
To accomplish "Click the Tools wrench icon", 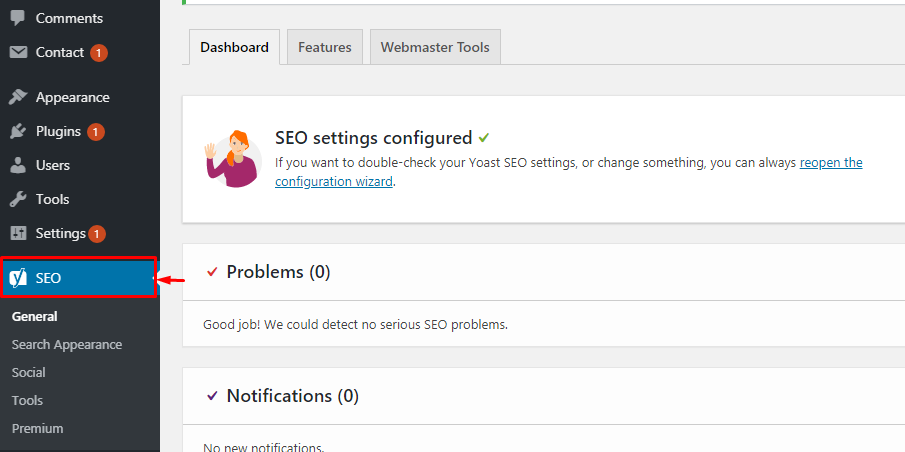I will pos(18,199).
